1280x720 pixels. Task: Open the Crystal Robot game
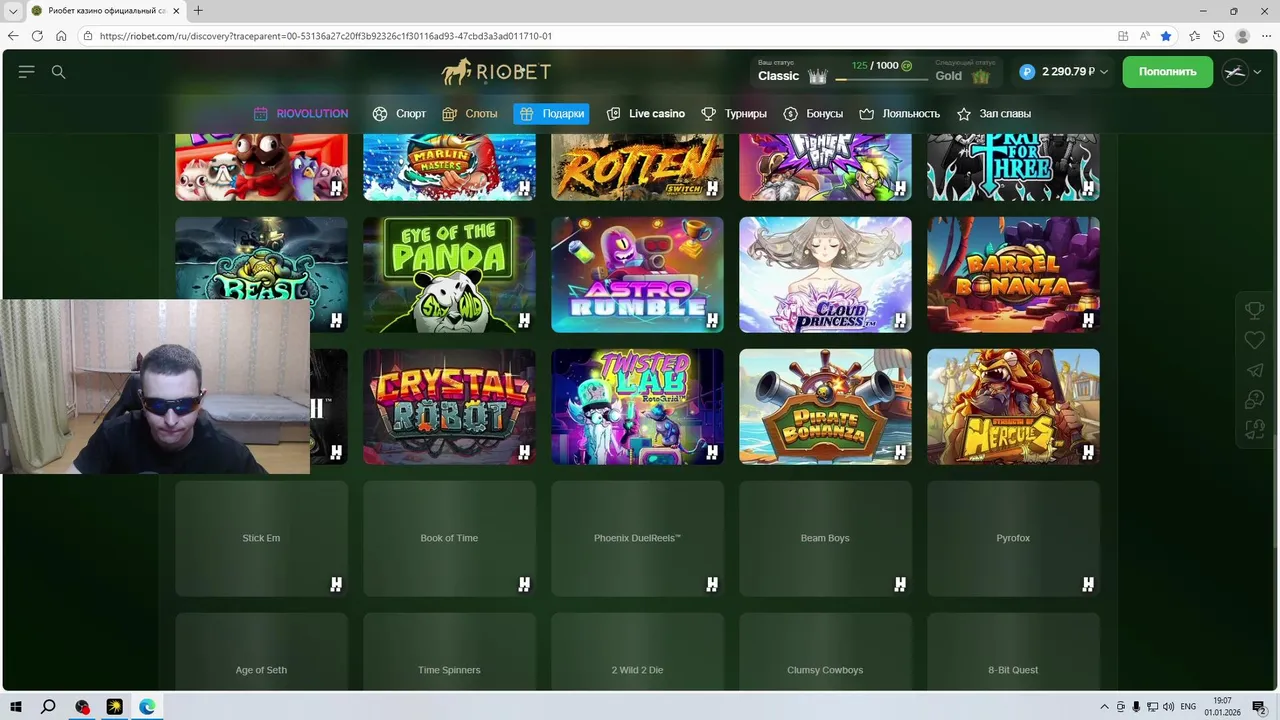click(449, 406)
